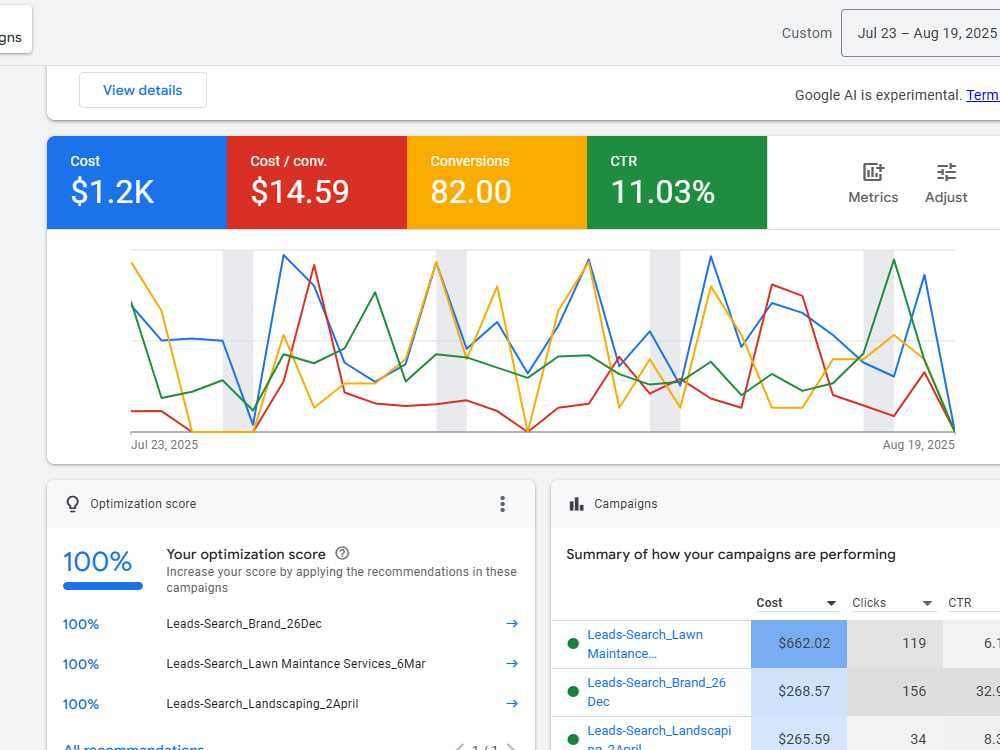Click the 119 clicks cell
Image resolution: width=1000 pixels, height=750 pixels.
pos(895,644)
